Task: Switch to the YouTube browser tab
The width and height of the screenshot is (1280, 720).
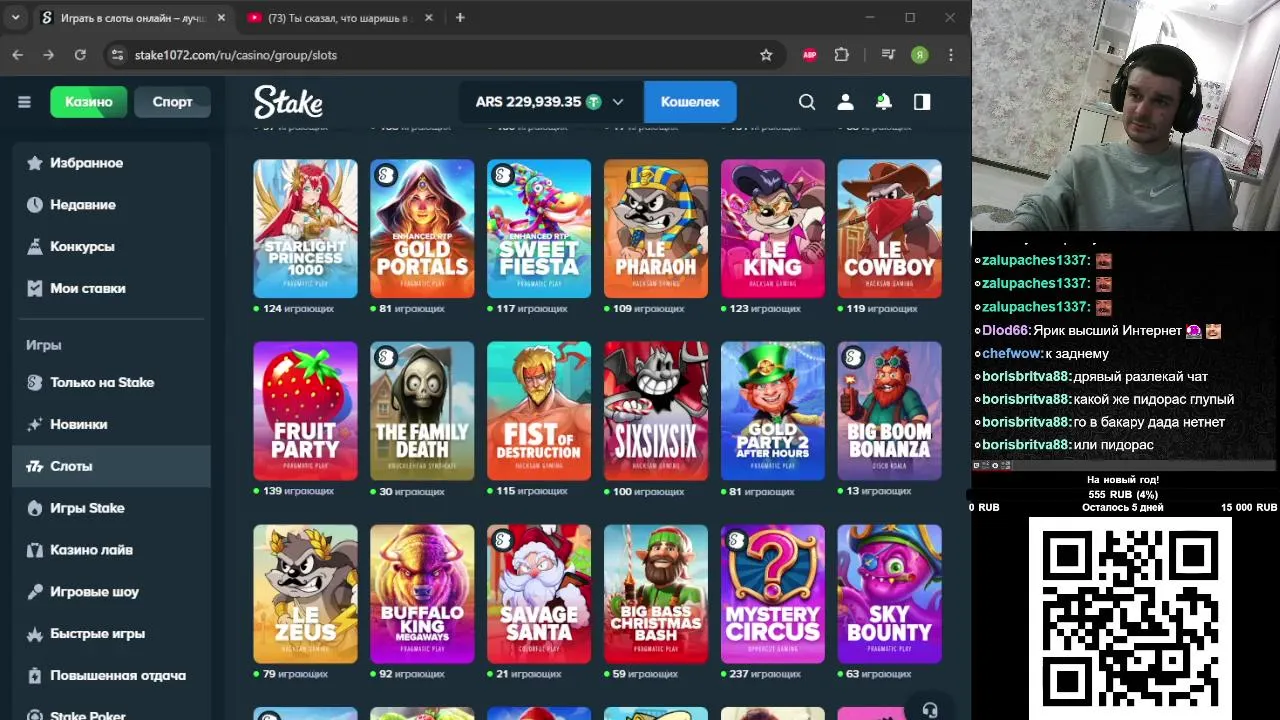Action: coord(338,18)
